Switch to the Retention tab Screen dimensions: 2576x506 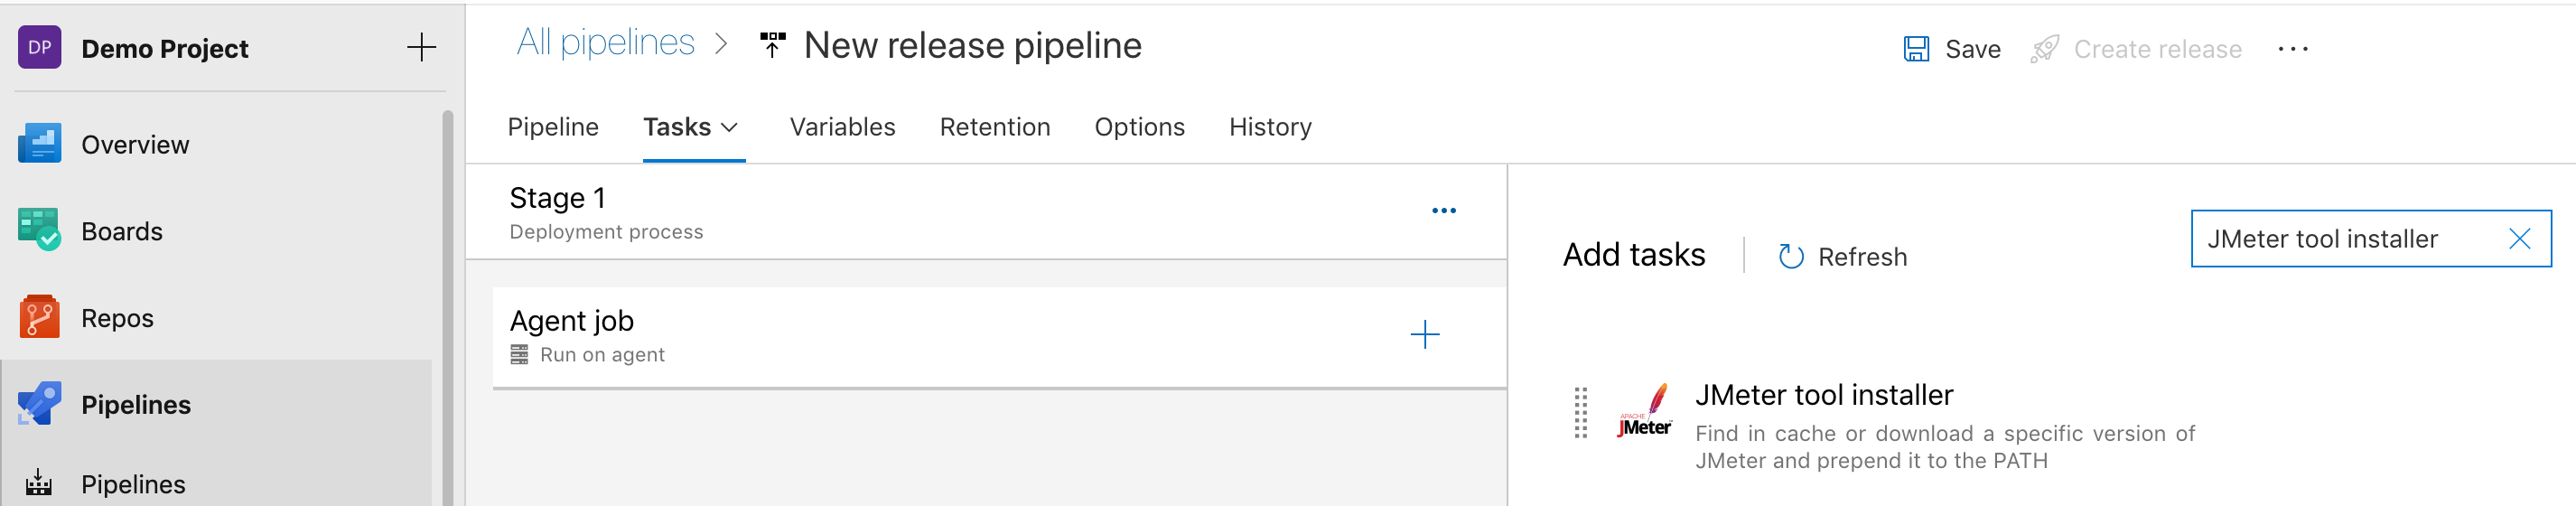click(994, 127)
